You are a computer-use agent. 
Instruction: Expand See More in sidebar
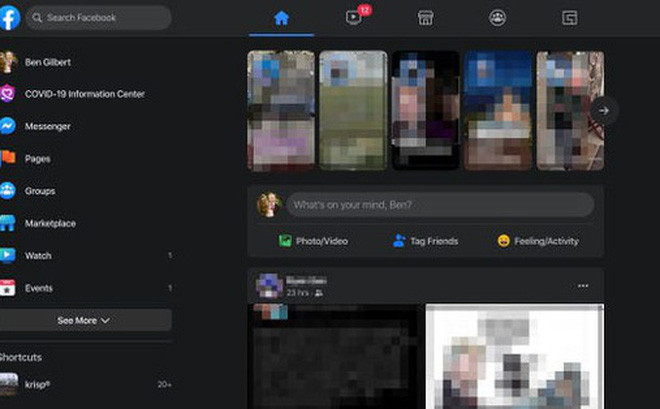point(86,320)
